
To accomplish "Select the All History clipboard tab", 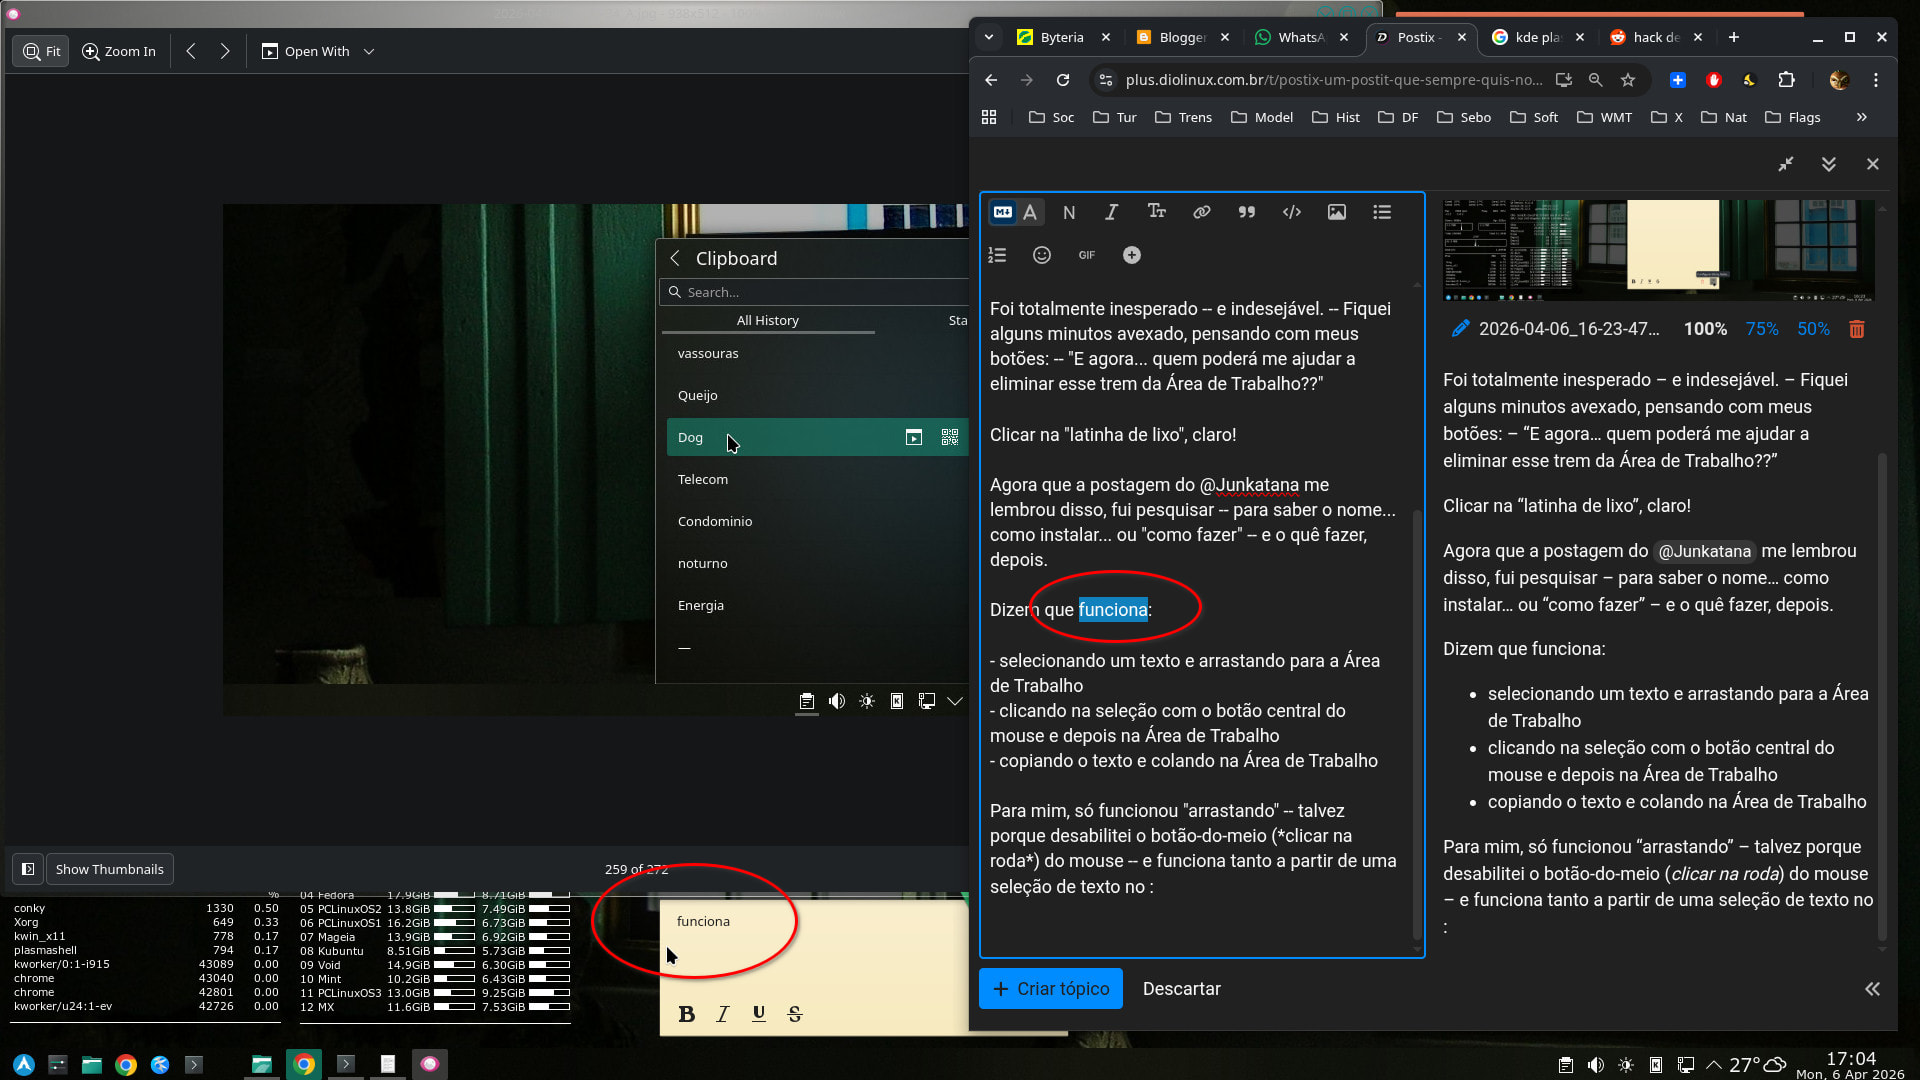I will coord(767,320).
